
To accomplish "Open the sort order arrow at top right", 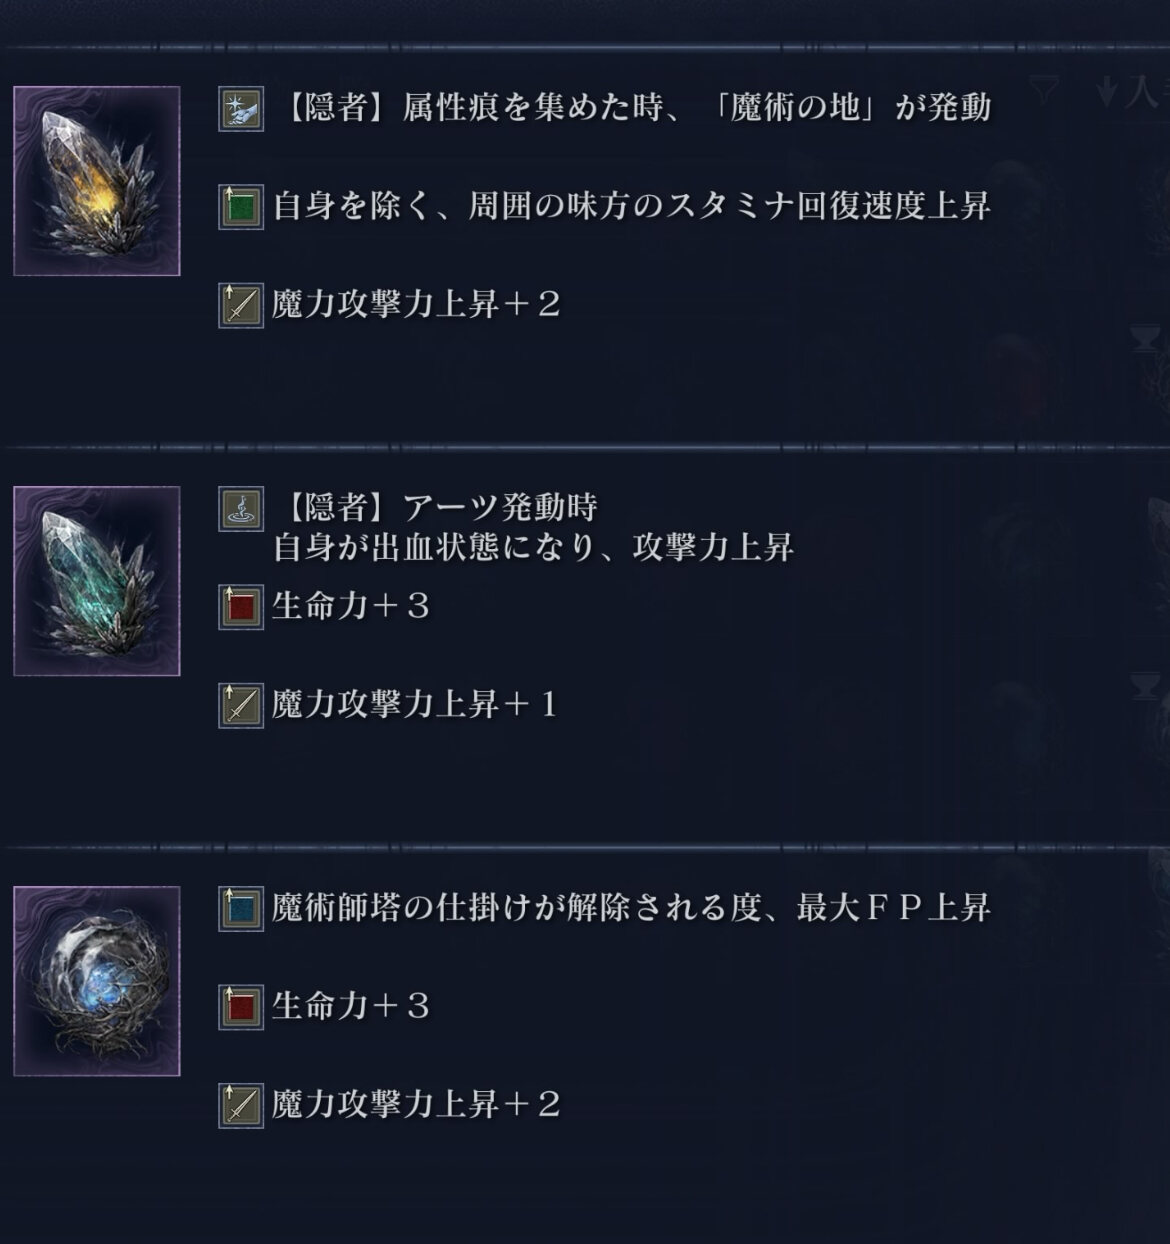I will coord(1106,93).
